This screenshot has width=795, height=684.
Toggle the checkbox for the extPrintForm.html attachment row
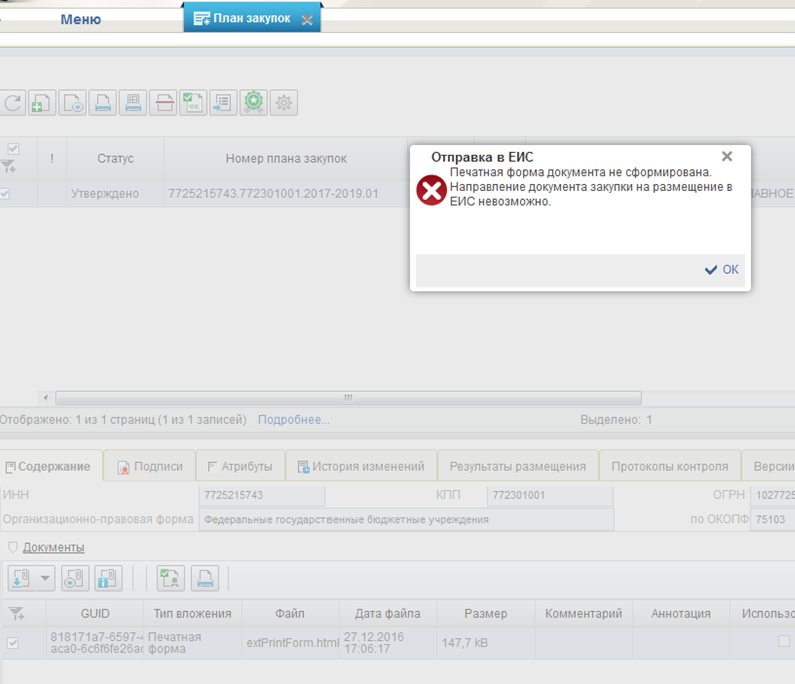13,643
